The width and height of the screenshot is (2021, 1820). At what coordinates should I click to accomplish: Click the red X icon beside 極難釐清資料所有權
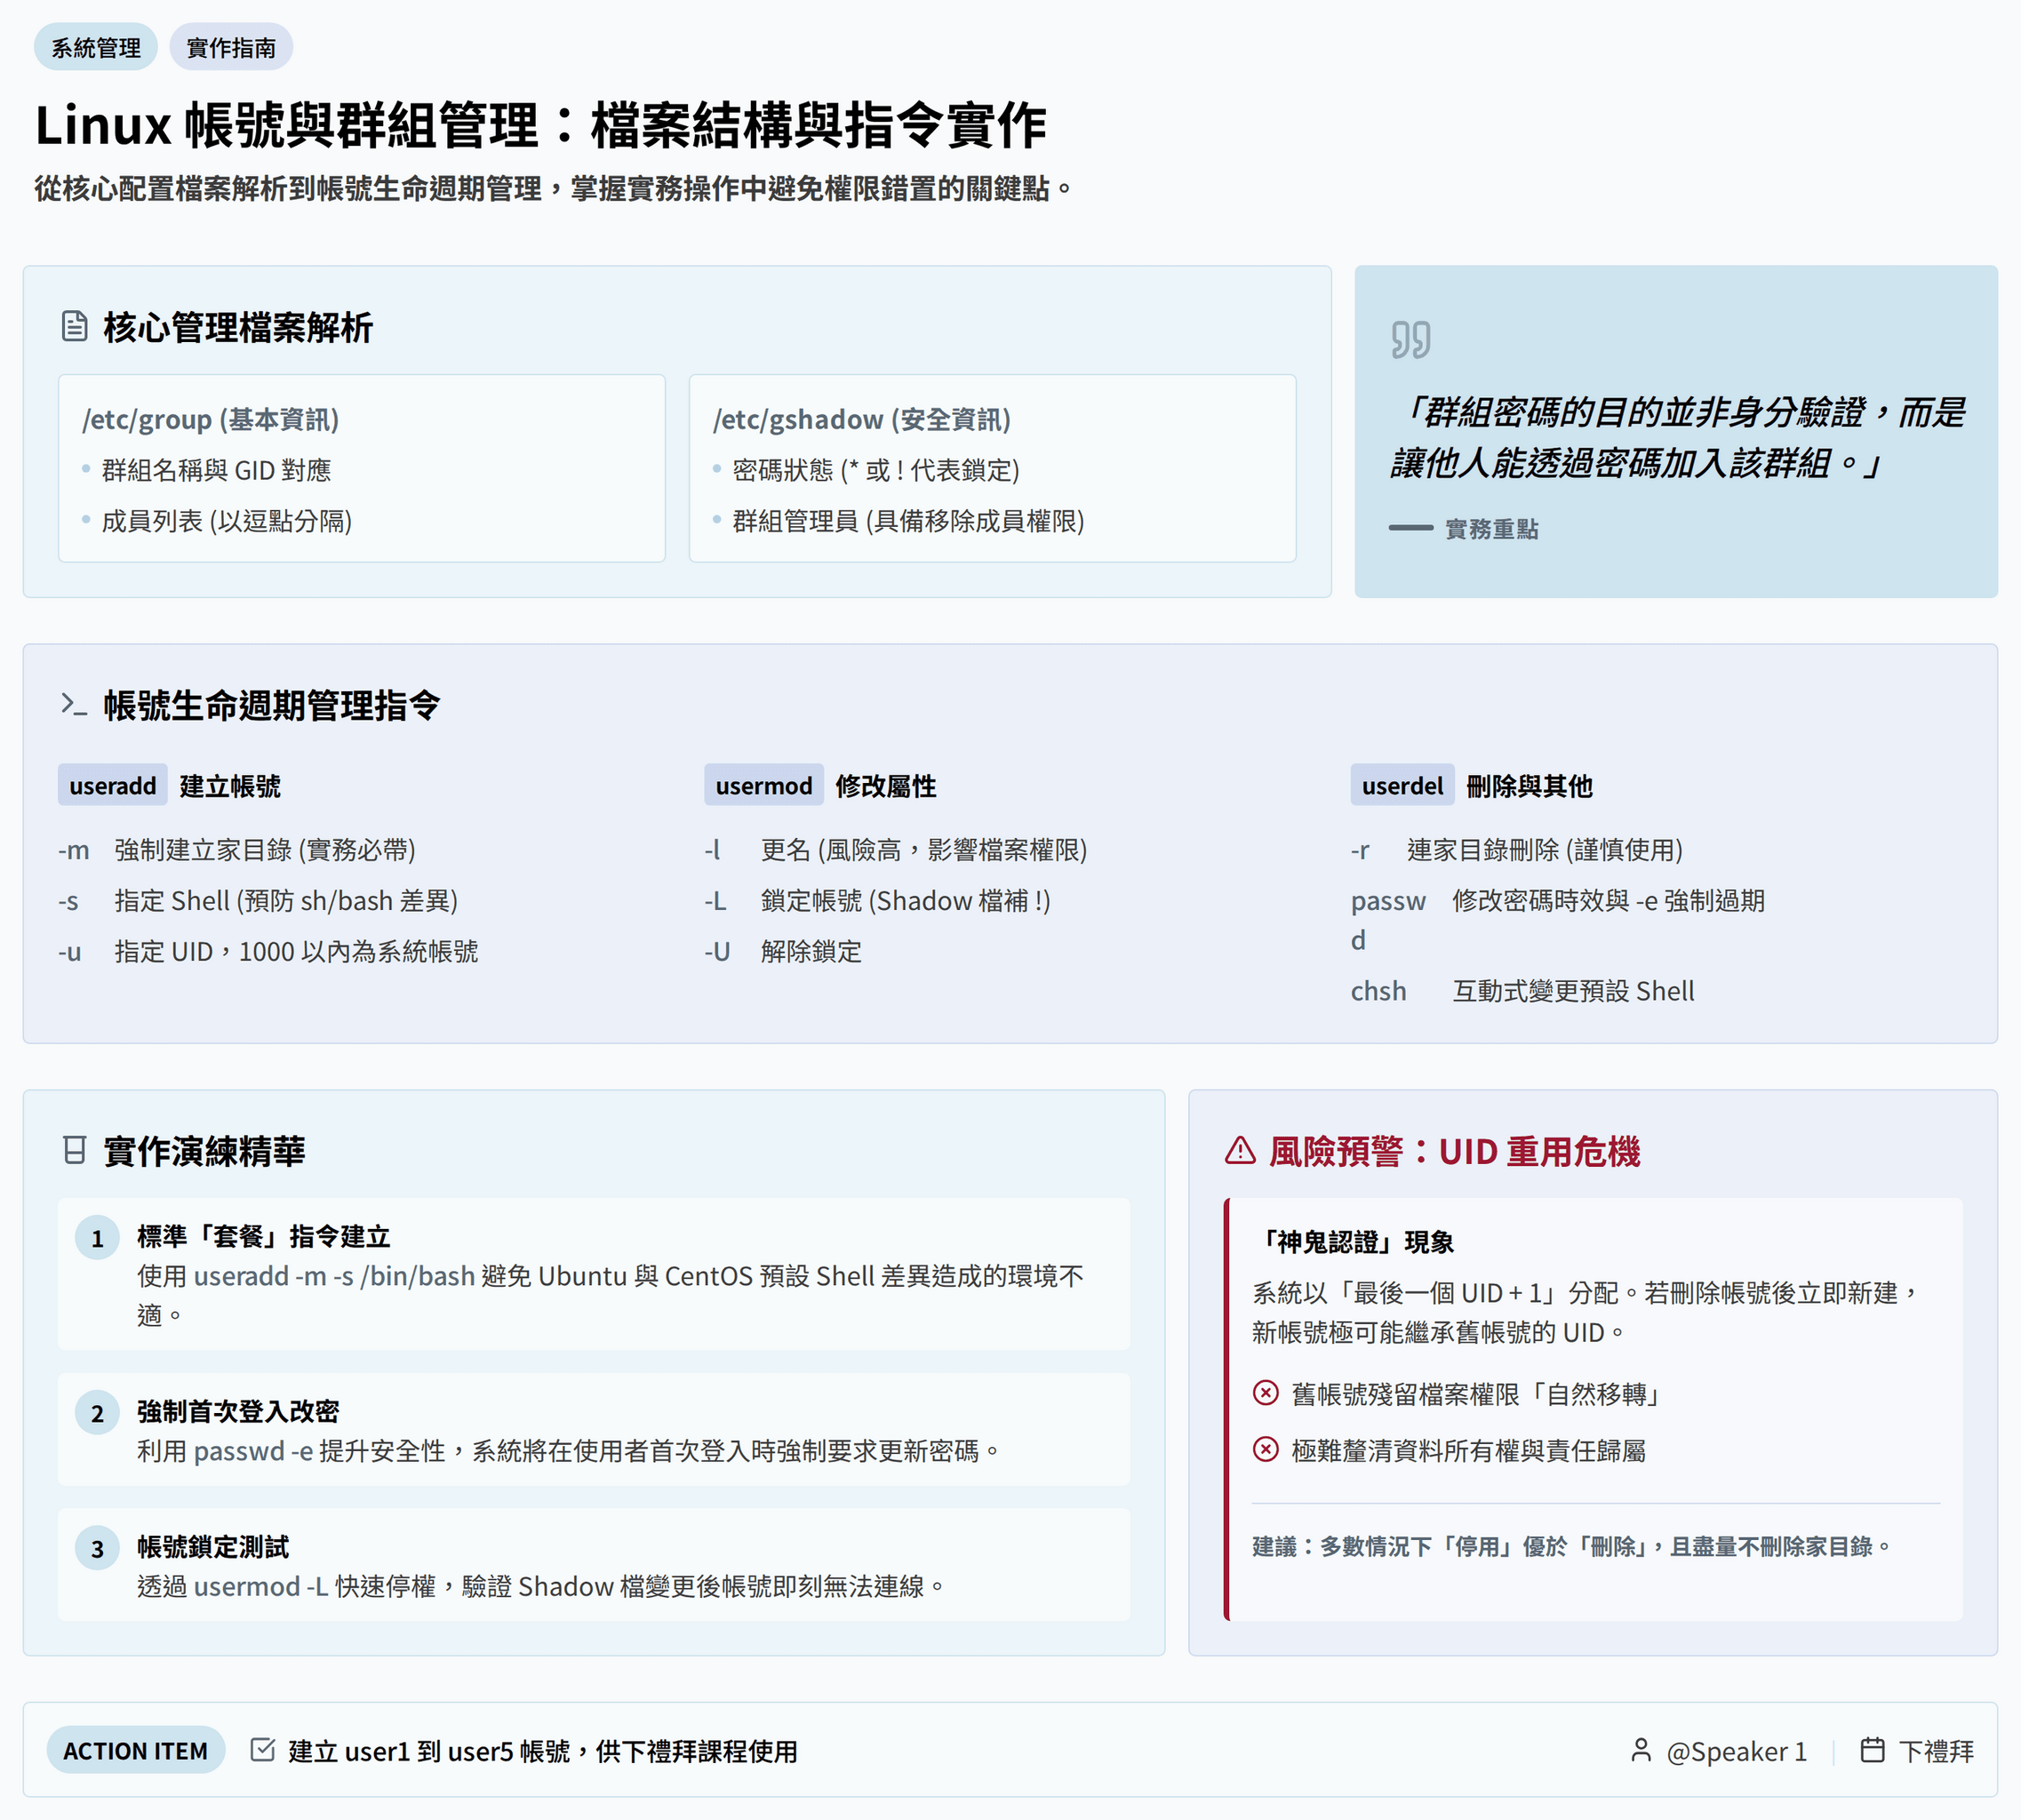pos(1266,1449)
